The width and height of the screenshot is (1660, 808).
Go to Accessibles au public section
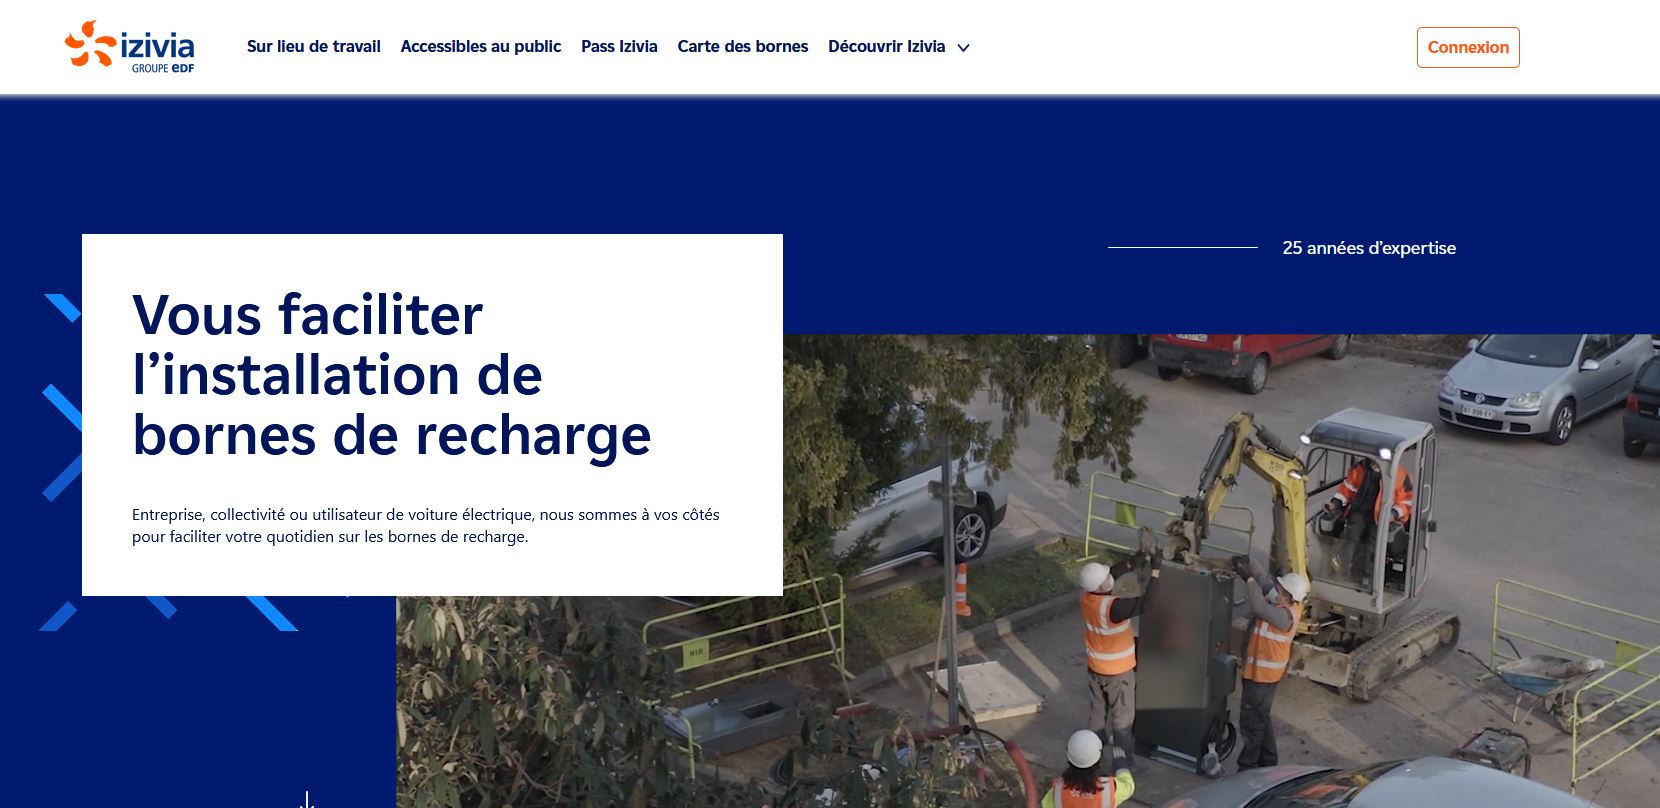pos(480,47)
